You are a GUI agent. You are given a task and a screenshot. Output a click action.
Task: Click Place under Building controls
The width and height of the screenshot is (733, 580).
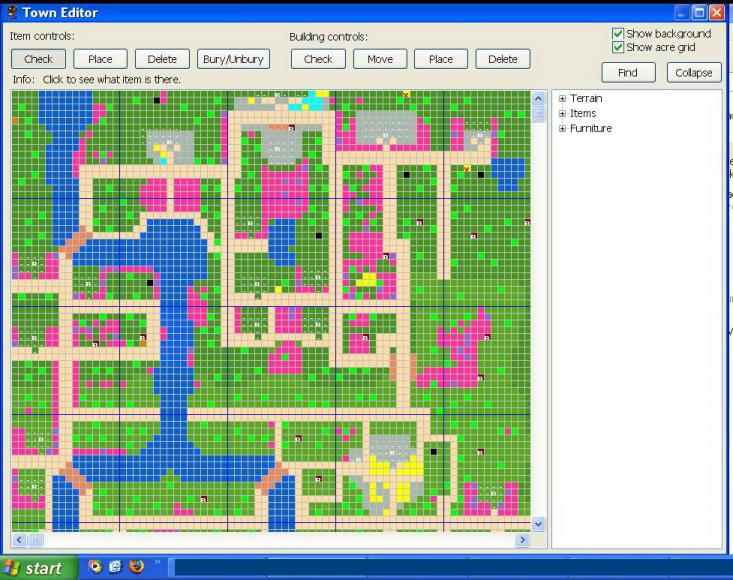pos(441,59)
